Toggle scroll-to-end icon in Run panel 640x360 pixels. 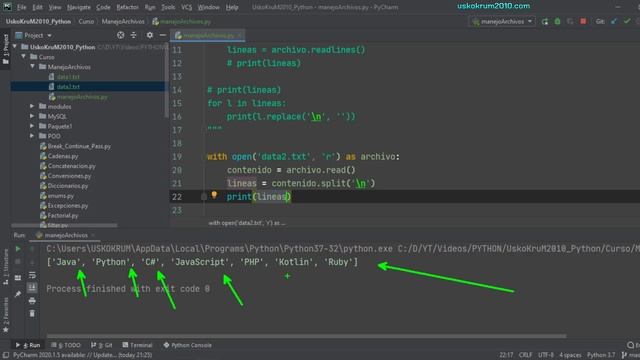[32, 288]
